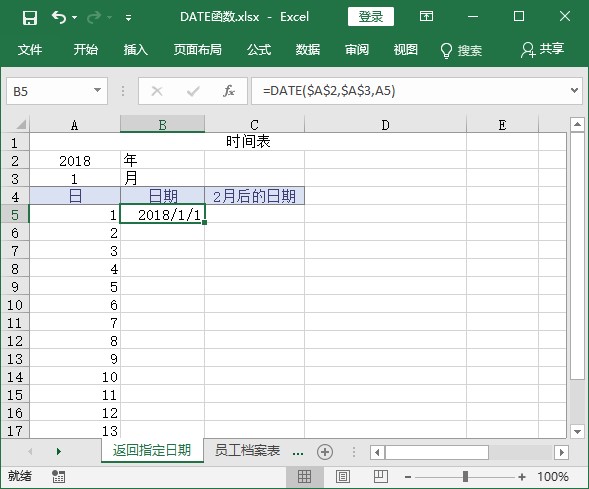Click the macro recording status icon
Image resolution: width=589 pixels, height=489 pixels.
58,476
